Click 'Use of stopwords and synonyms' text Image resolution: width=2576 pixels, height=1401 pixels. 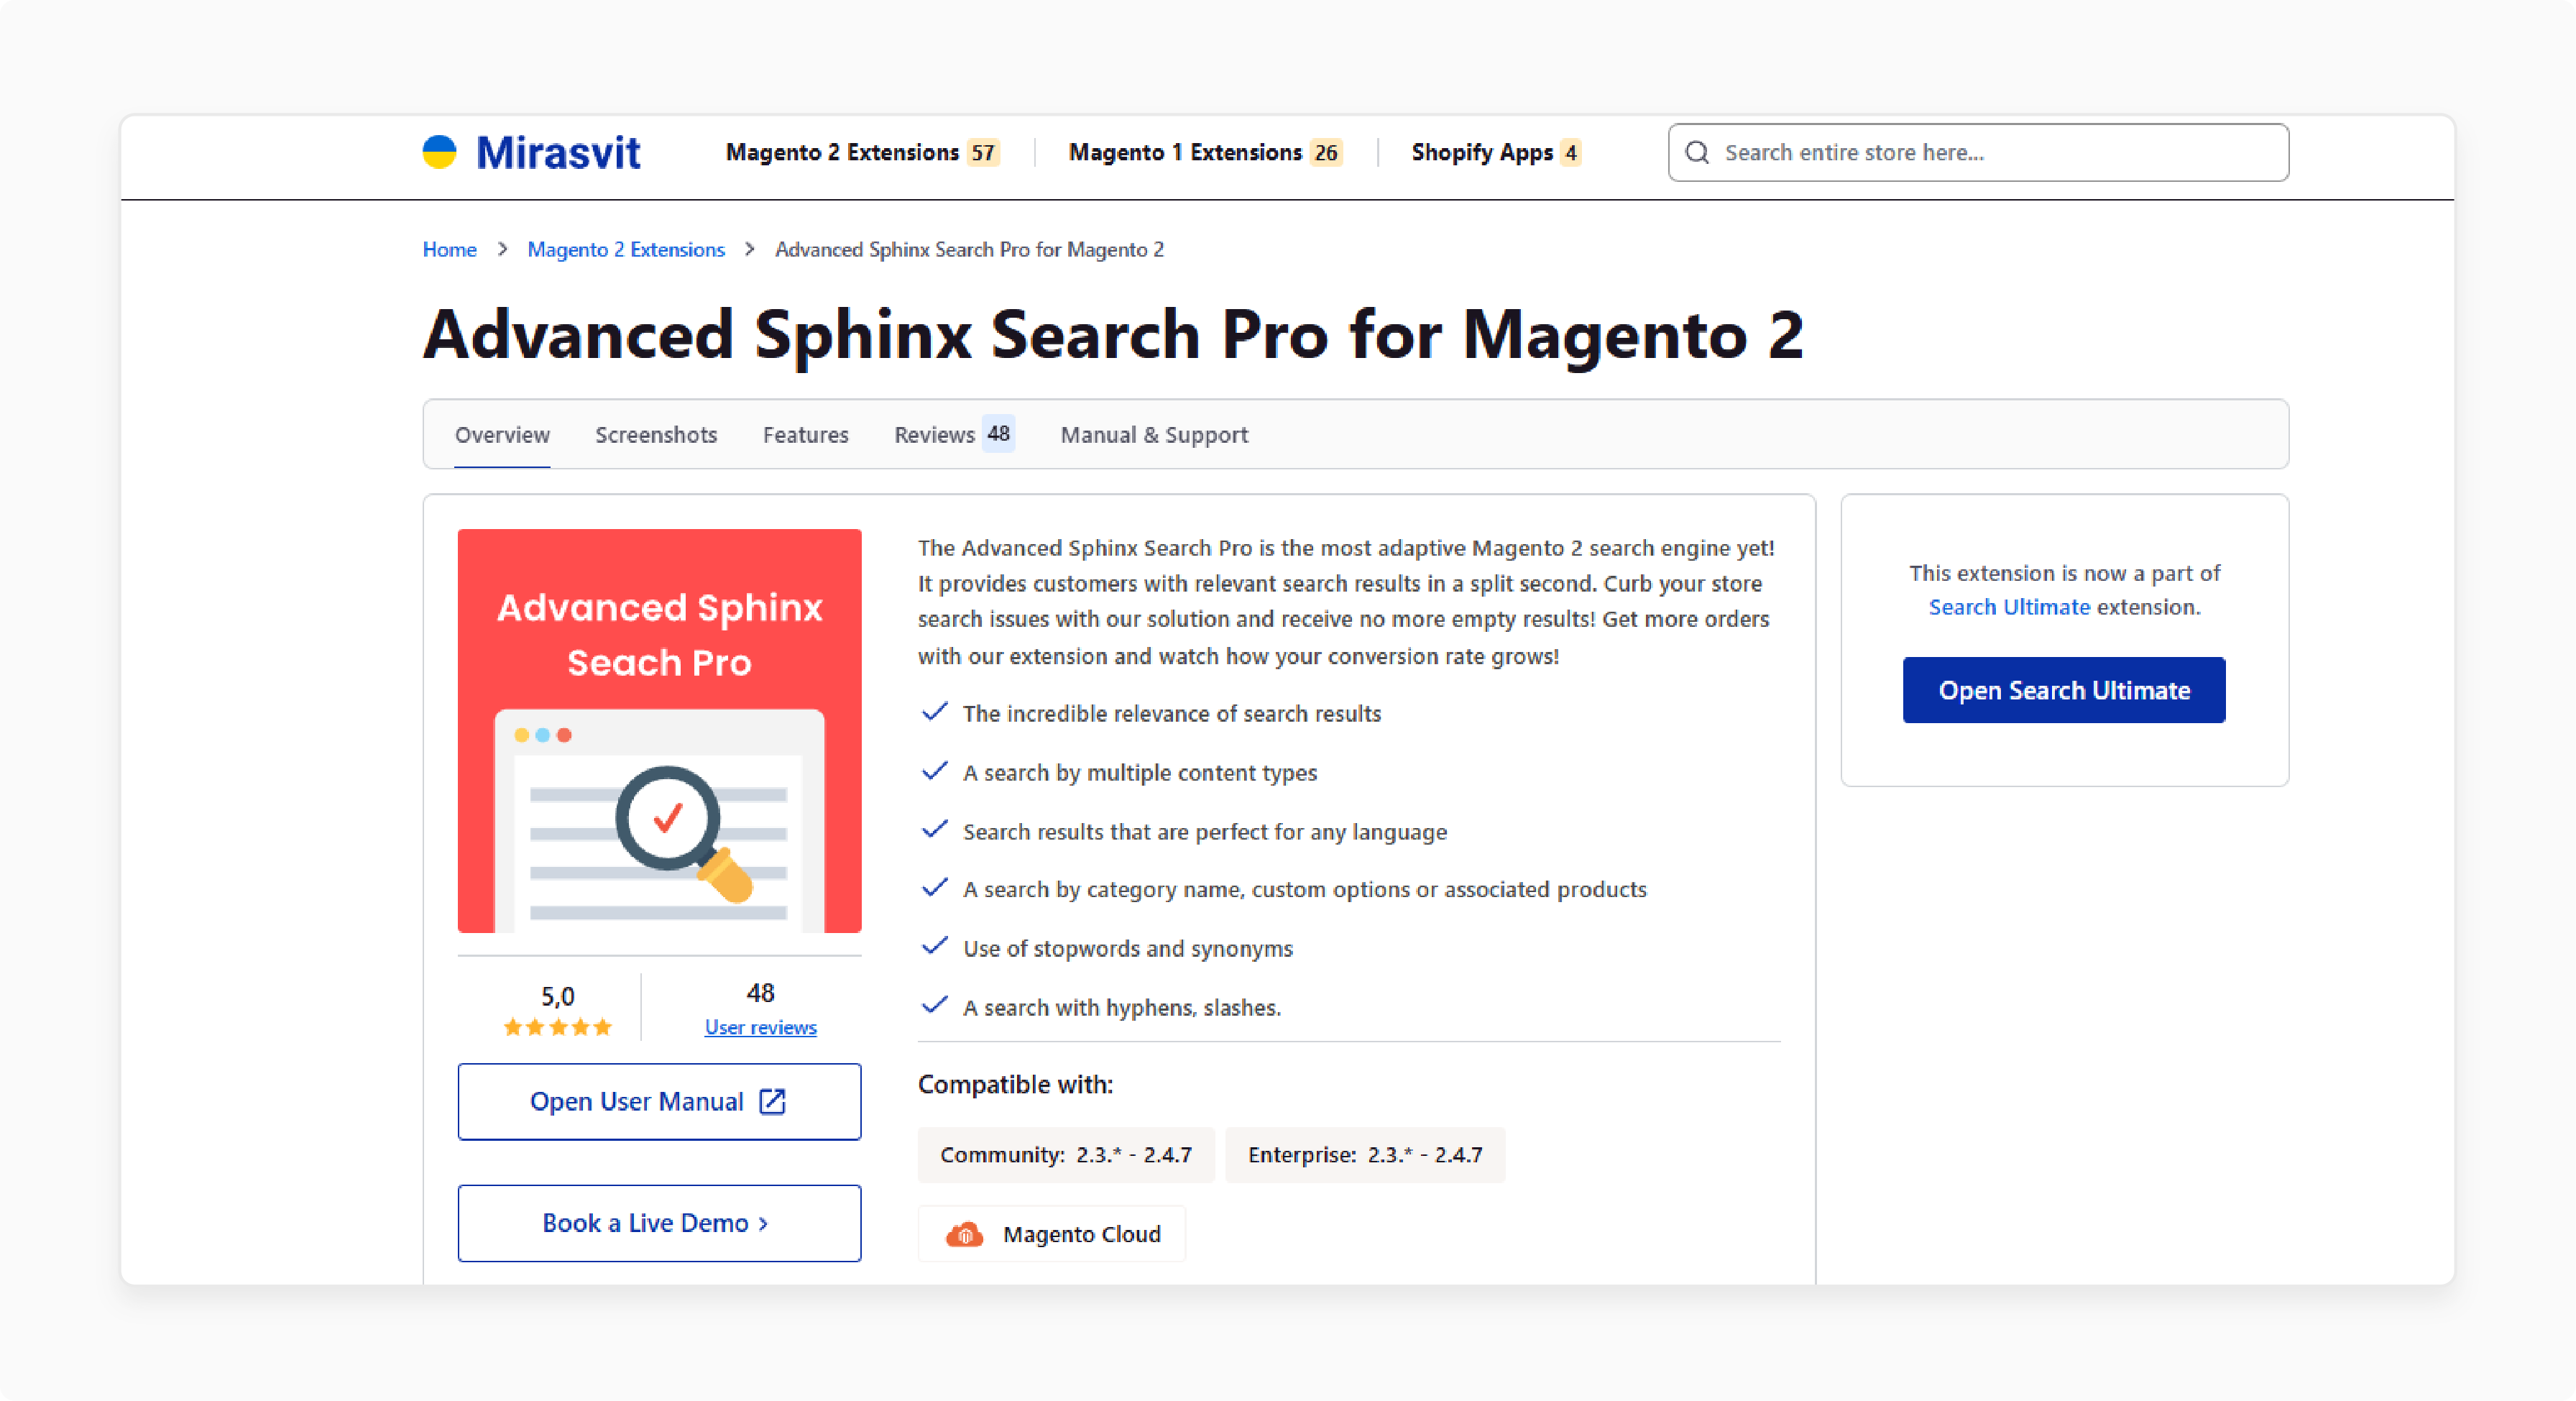pos(1127,948)
